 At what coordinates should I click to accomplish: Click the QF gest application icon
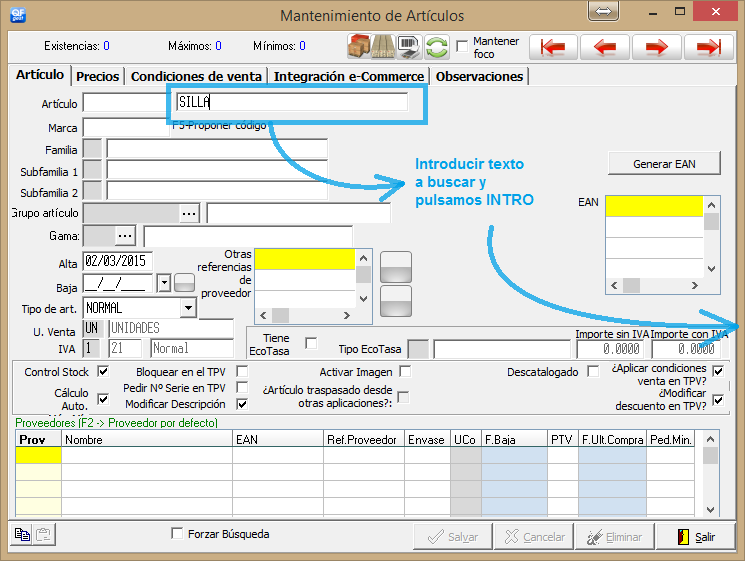tap(18, 15)
